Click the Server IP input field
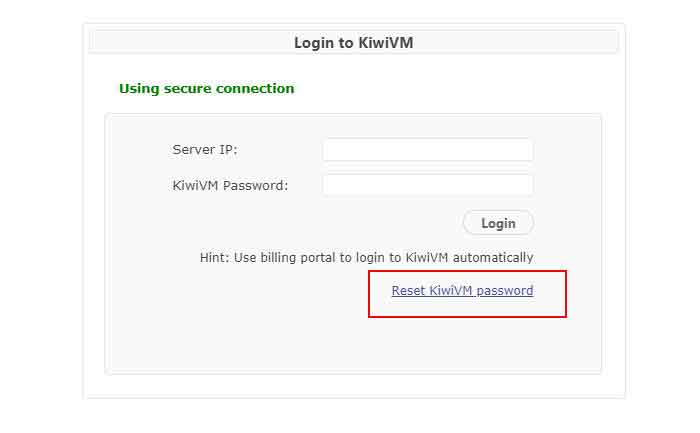Image resolution: width=700 pixels, height=433 pixels. click(x=428, y=150)
